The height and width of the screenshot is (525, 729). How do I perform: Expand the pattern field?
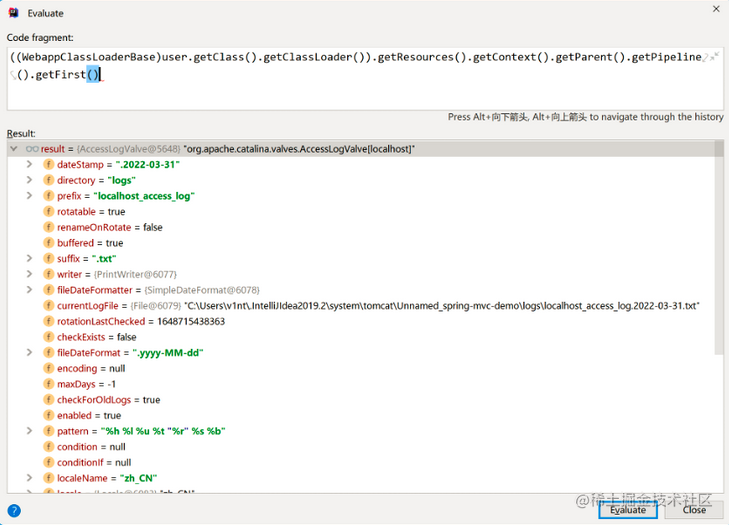[29, 431]
